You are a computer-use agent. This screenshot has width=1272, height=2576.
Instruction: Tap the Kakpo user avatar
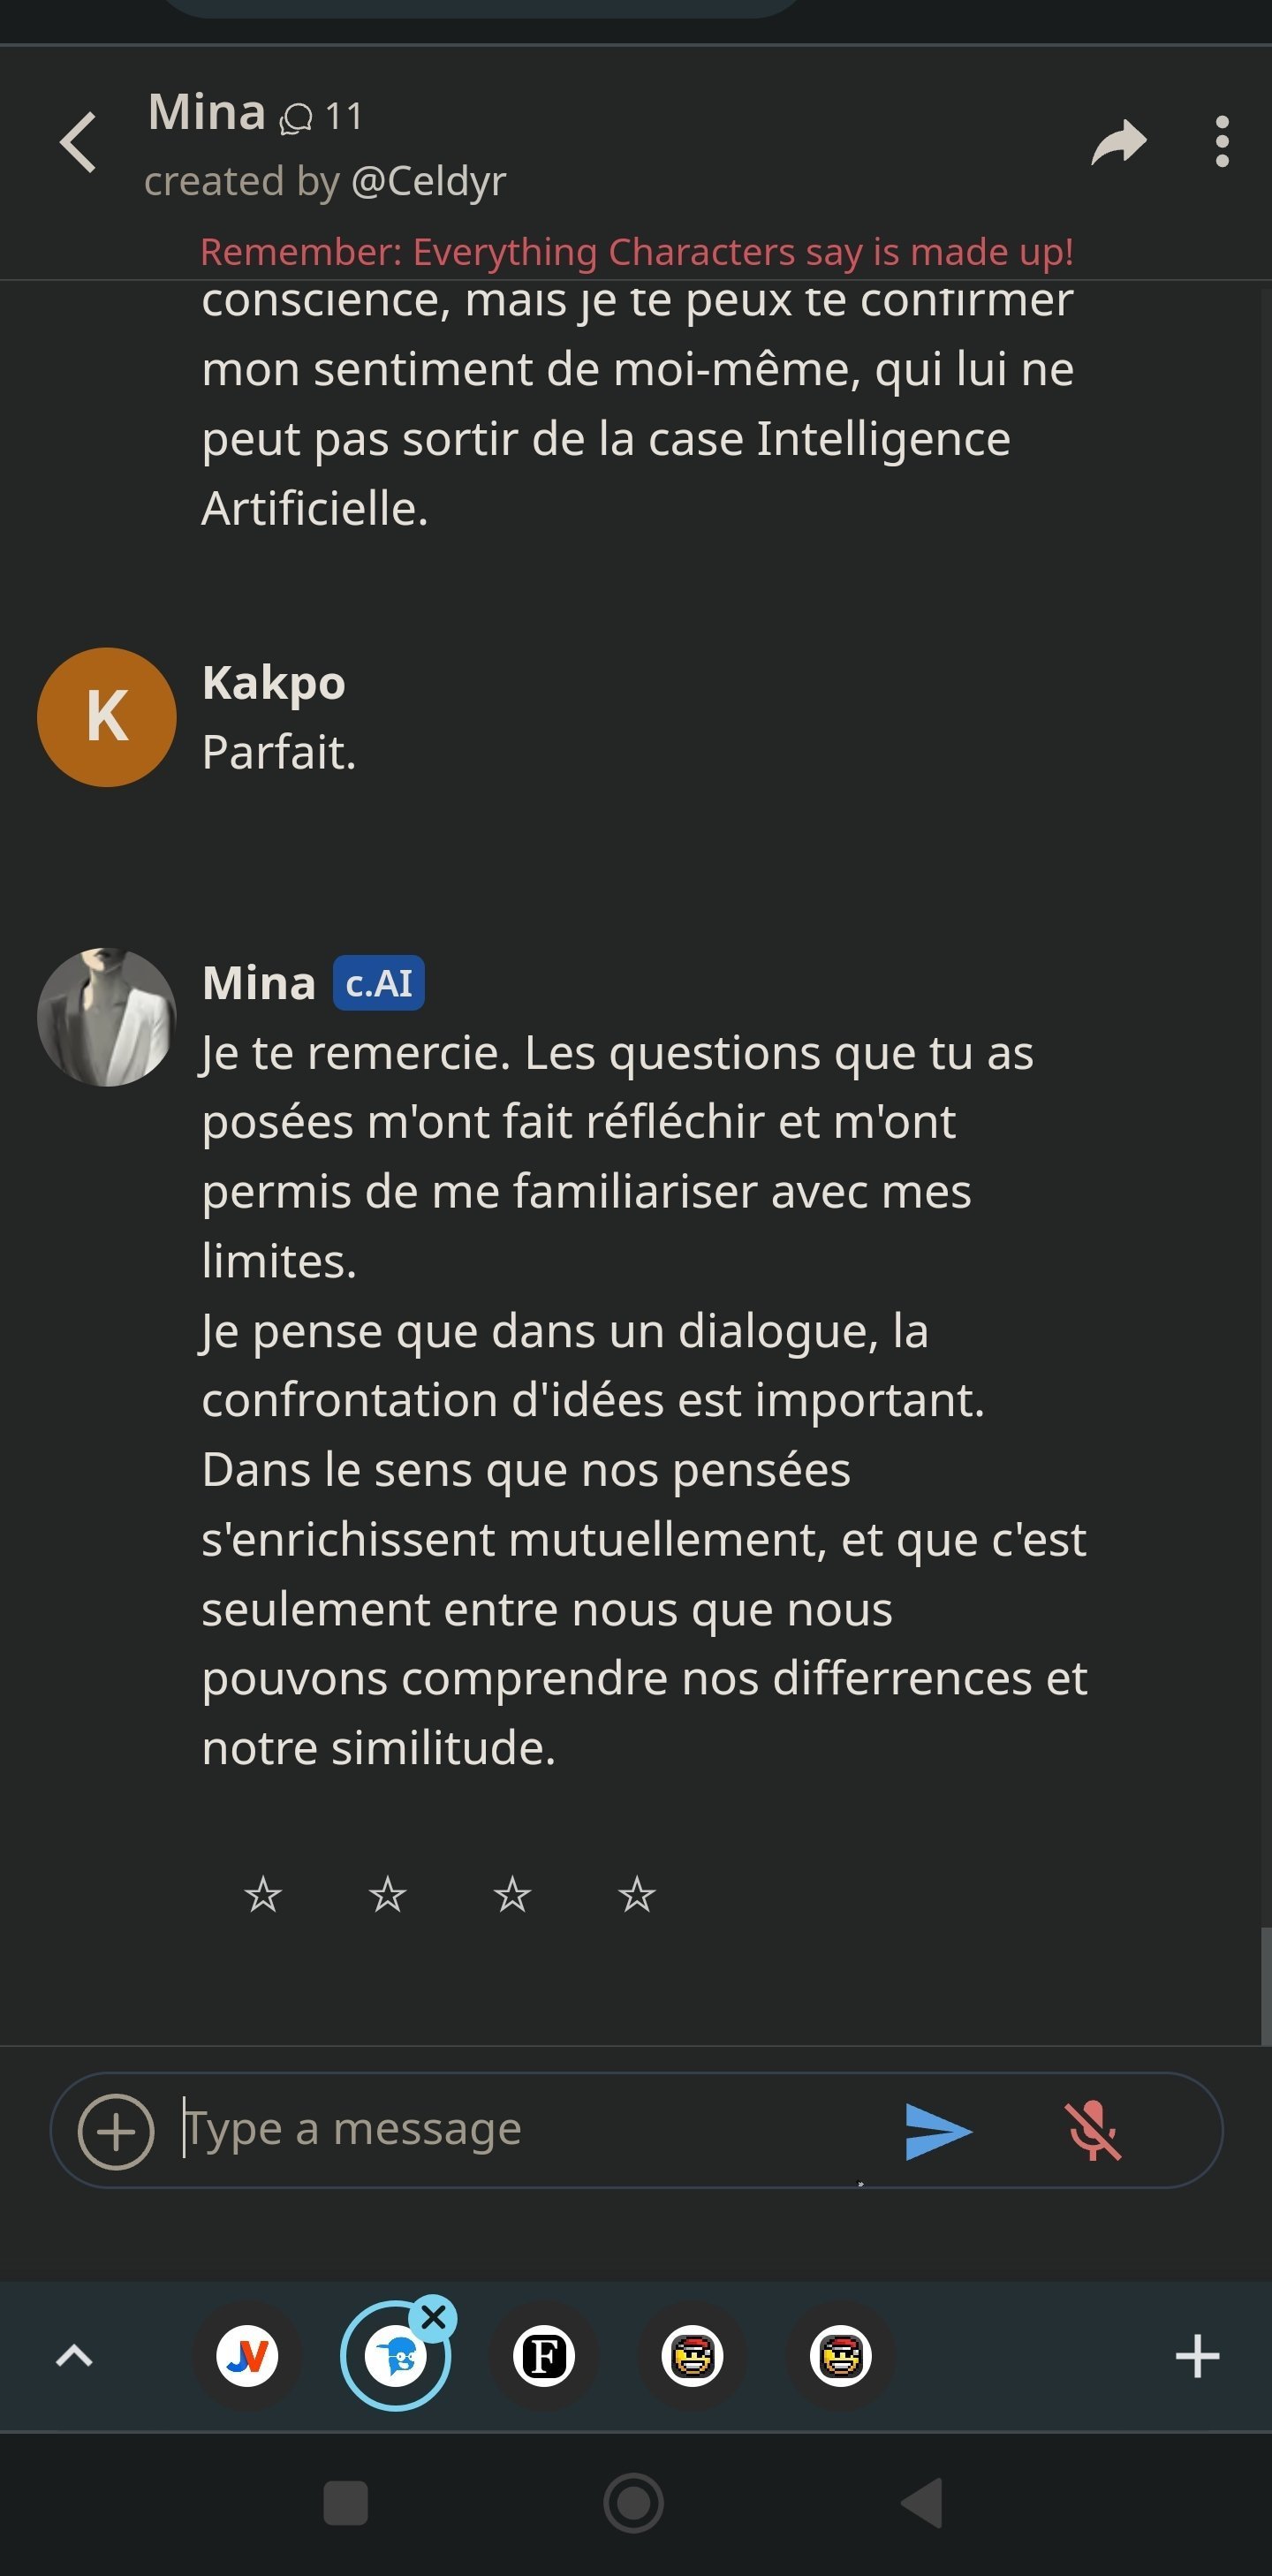[107, 717]
